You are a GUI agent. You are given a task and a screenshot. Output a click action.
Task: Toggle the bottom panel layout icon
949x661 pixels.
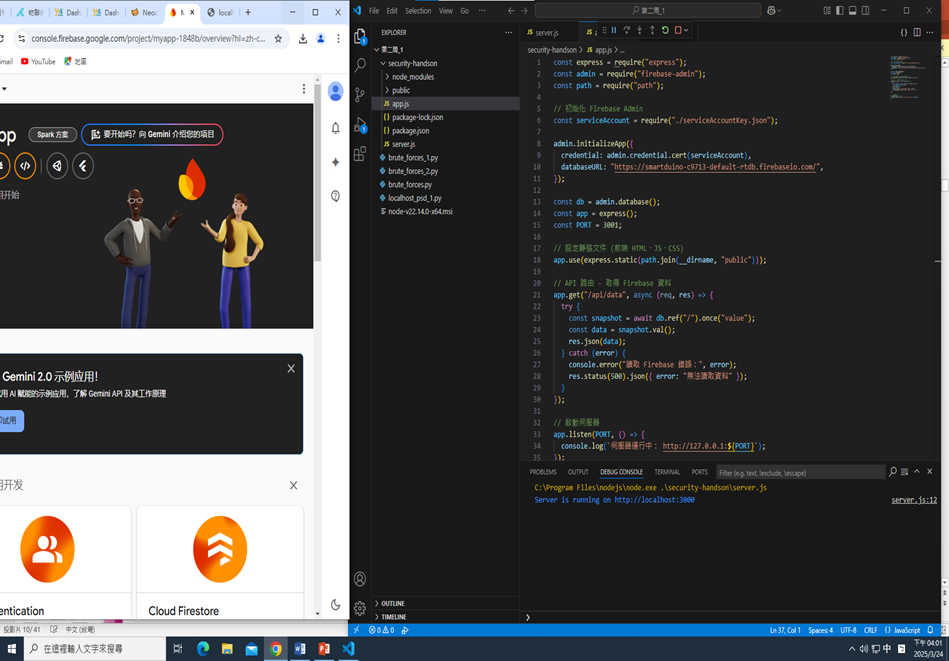(x=852, y=11)
